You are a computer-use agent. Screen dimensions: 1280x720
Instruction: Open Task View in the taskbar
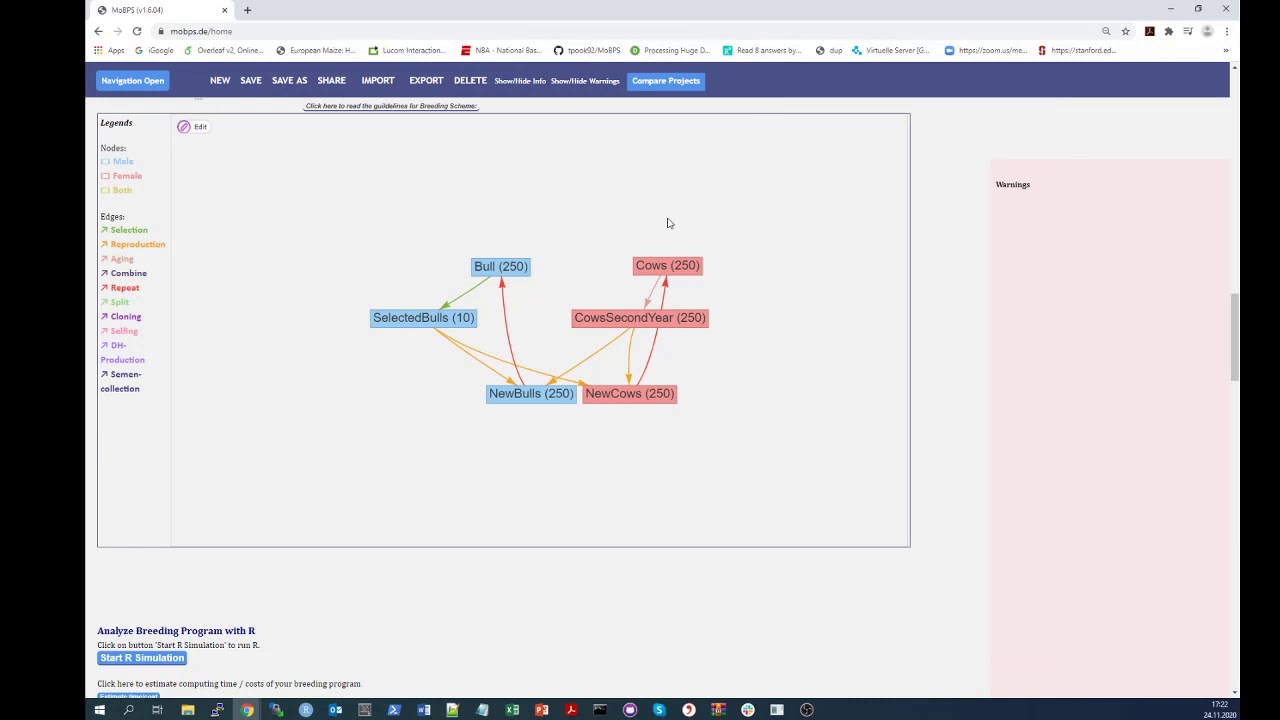pos(157,710)
